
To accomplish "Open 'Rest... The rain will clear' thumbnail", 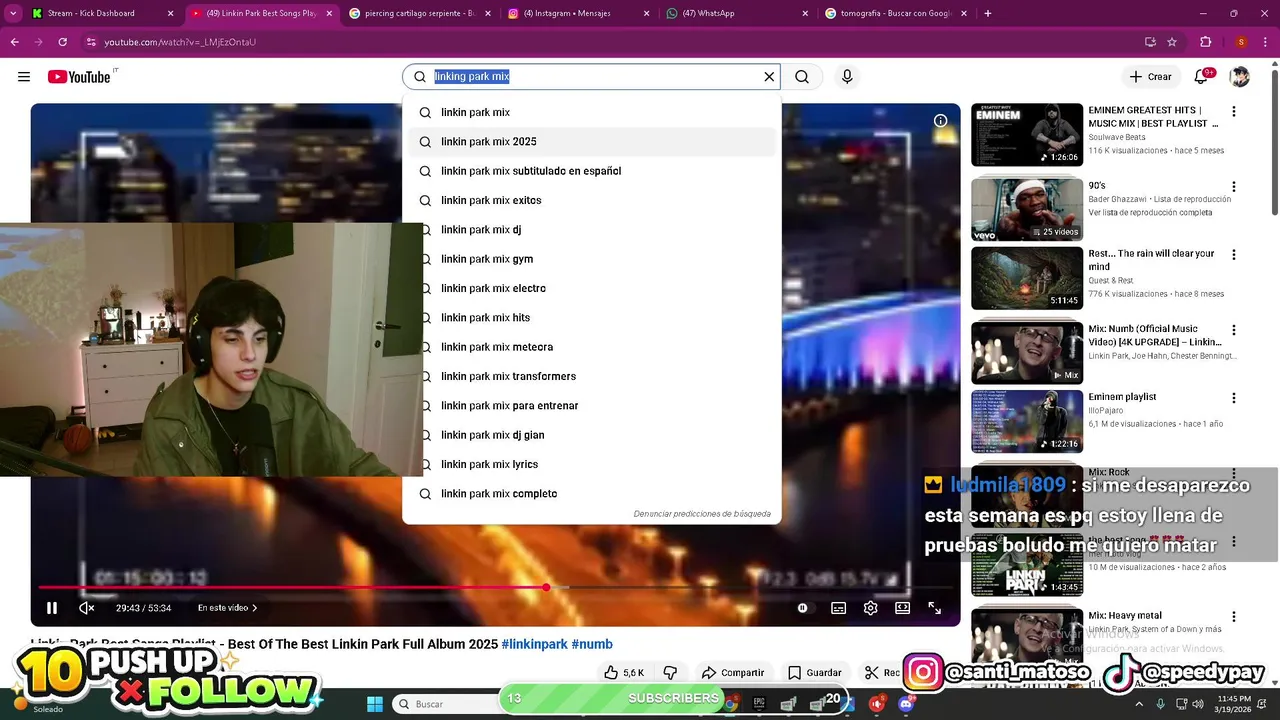I will point(1027,278).
